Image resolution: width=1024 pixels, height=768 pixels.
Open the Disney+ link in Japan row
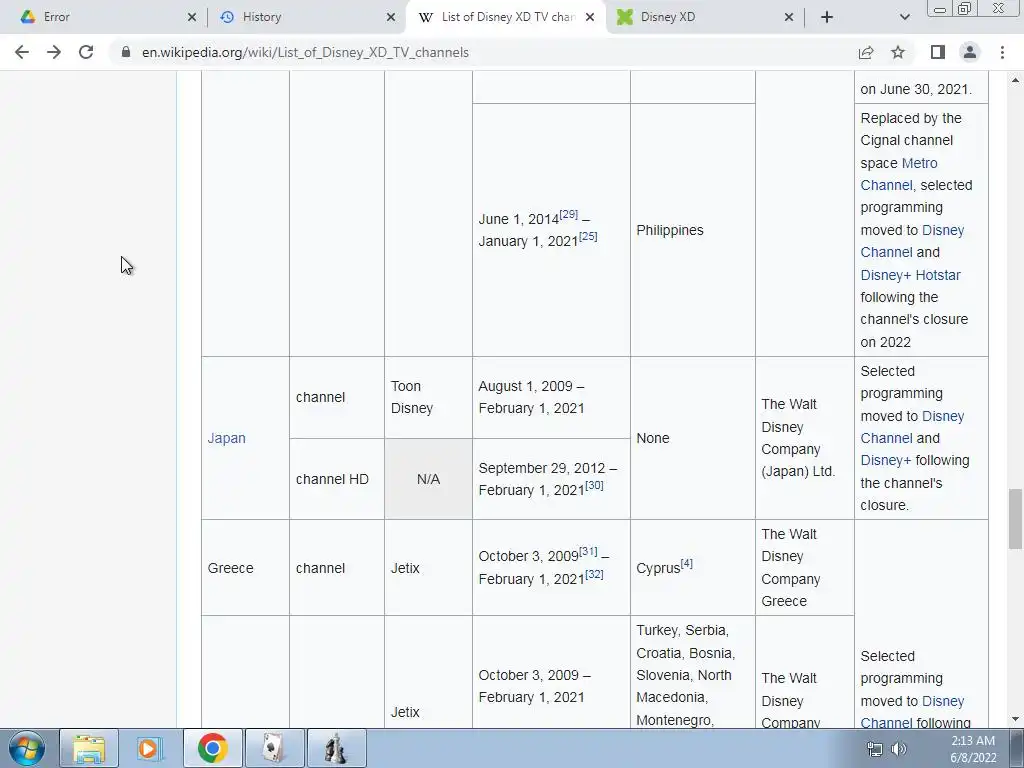pos(886,460)
